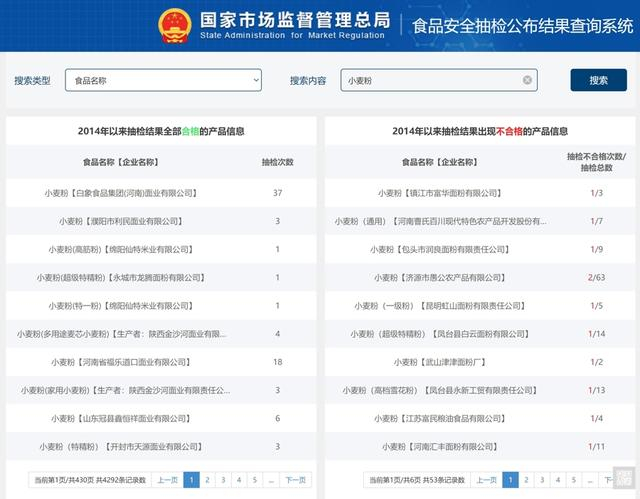
Task: Go to page 4 of qualified list
Action: 239,480
